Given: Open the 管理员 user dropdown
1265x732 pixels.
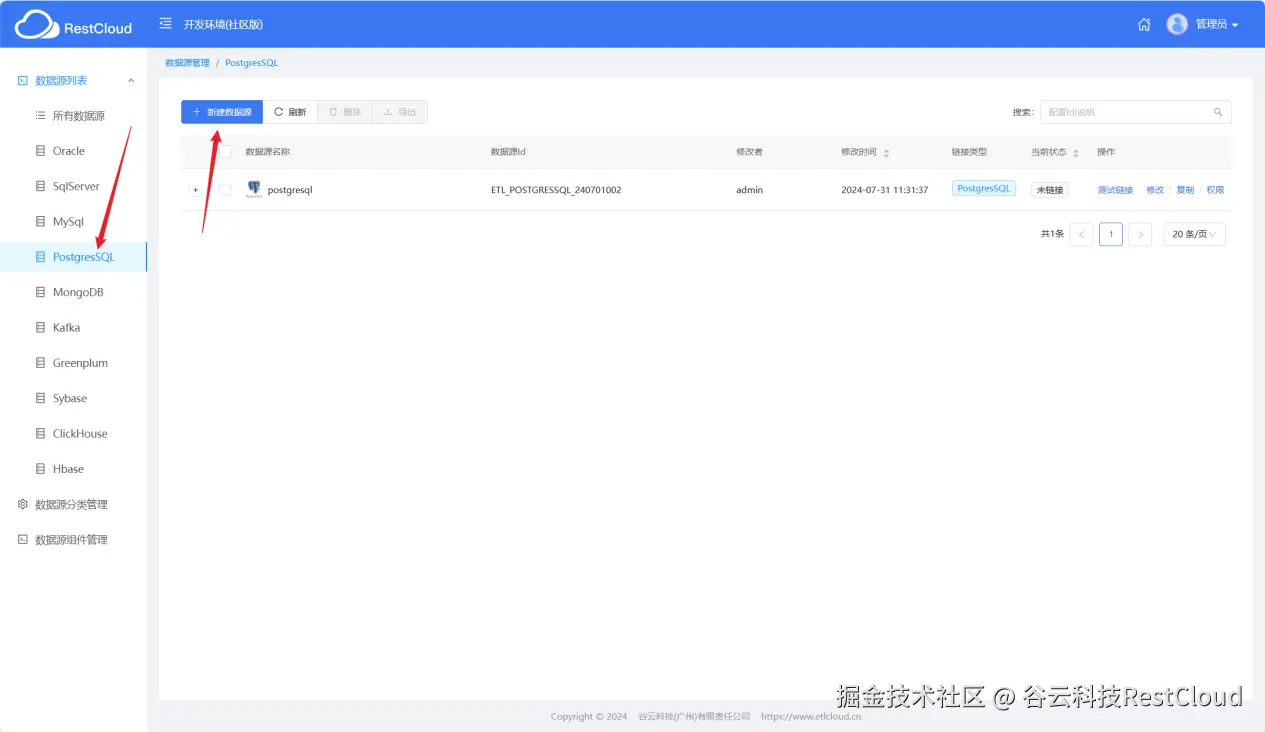Looking at the screenshot, I should pos(1217,24).
